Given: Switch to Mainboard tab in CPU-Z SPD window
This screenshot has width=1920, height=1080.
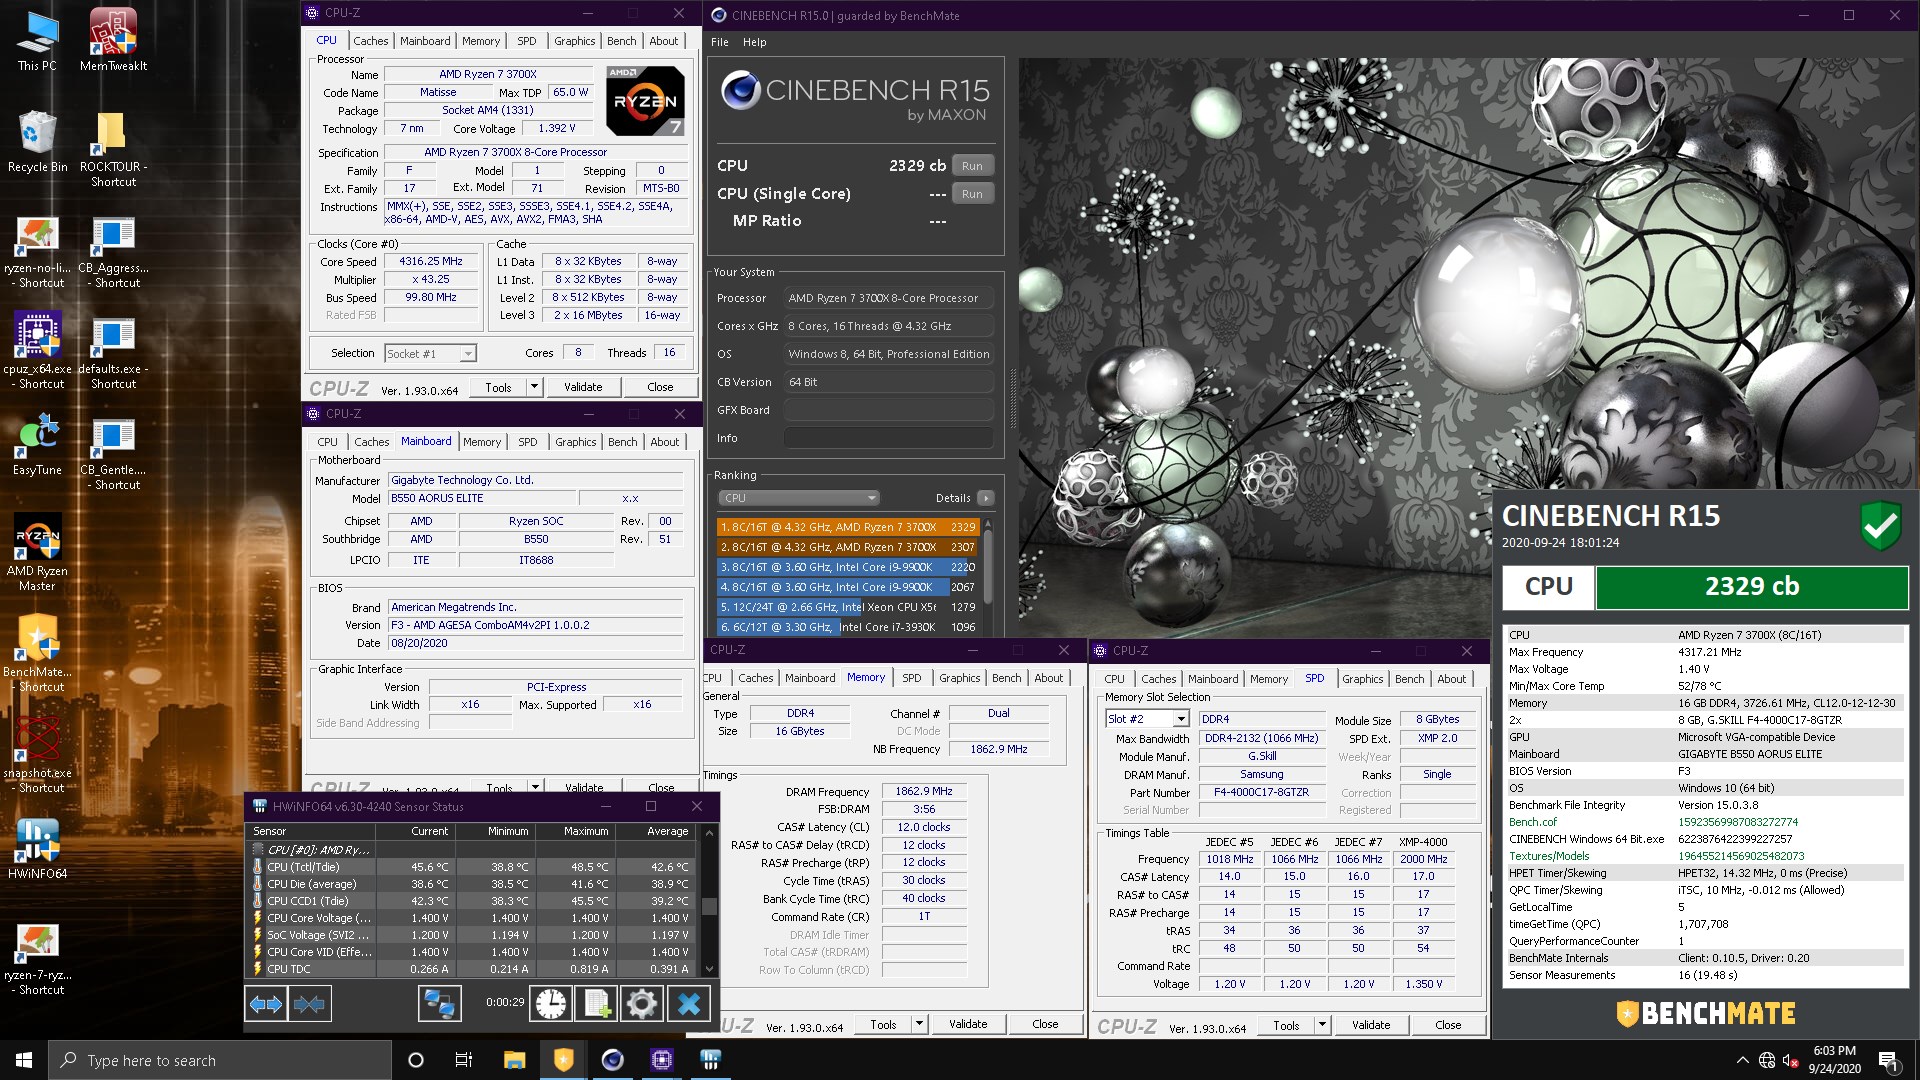Looking at the screenshot, I should tap(1213, 679).
